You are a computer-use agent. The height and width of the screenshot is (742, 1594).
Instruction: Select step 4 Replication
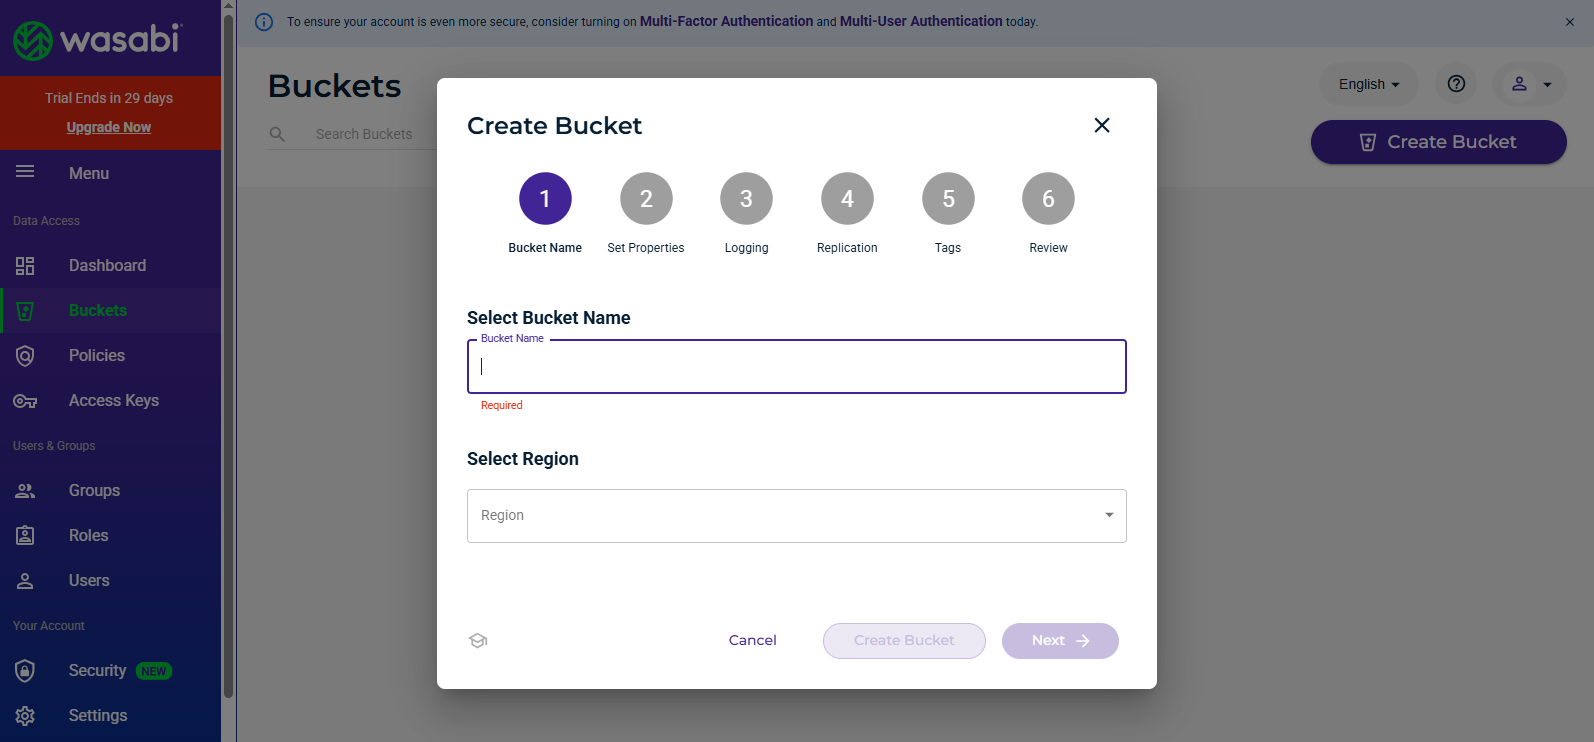pyautogui.click(x=847, y=199)
